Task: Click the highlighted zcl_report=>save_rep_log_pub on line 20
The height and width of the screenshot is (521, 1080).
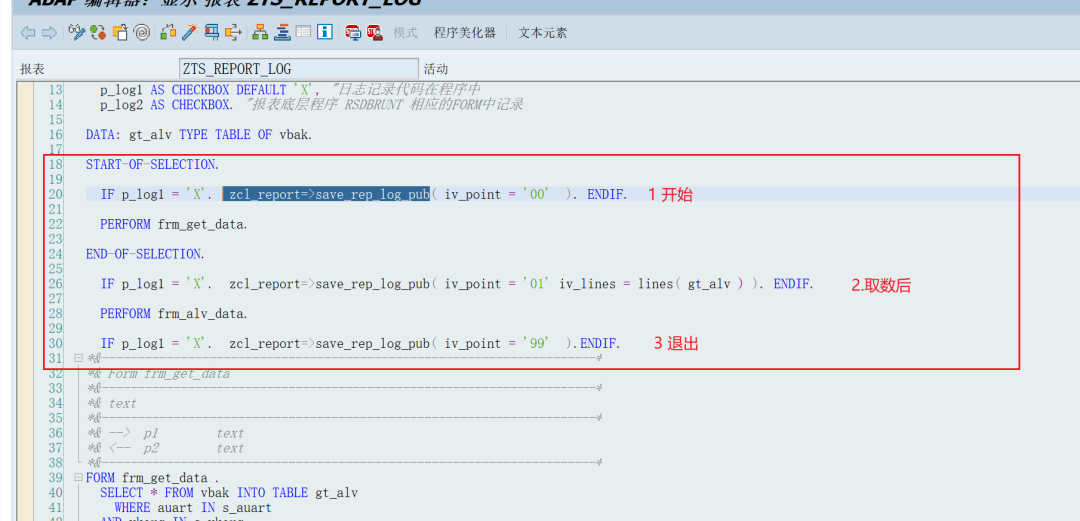Action: [326, 194]
